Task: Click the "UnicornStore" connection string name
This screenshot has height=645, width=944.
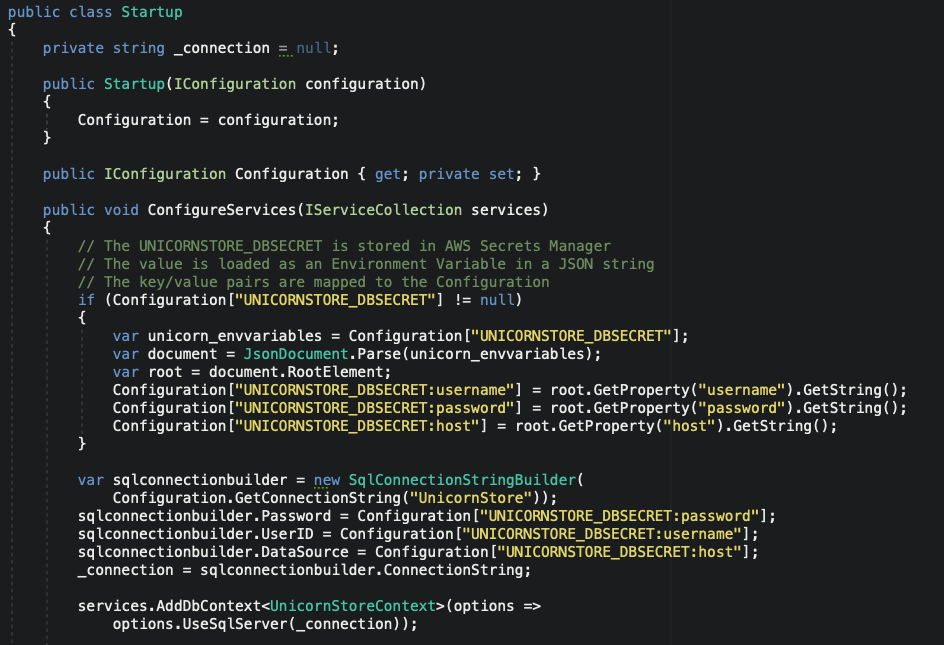Action: tap(471, 498)
